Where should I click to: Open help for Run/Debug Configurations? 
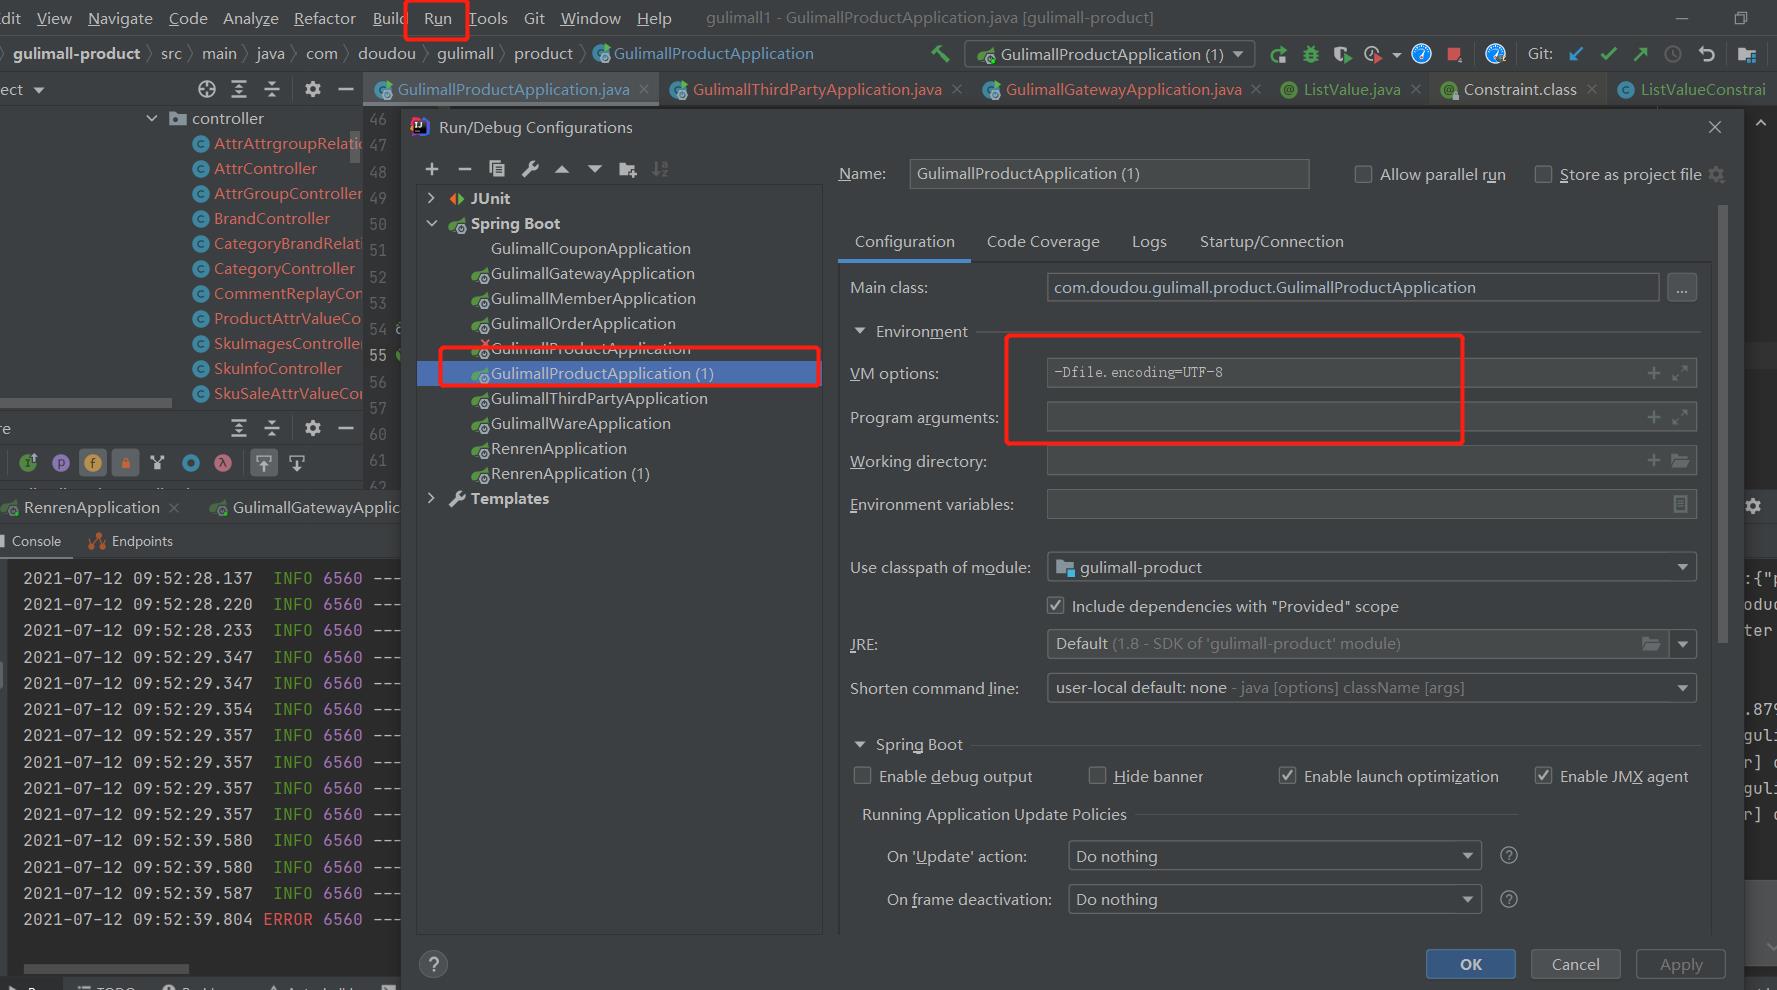tap(433, 964)
